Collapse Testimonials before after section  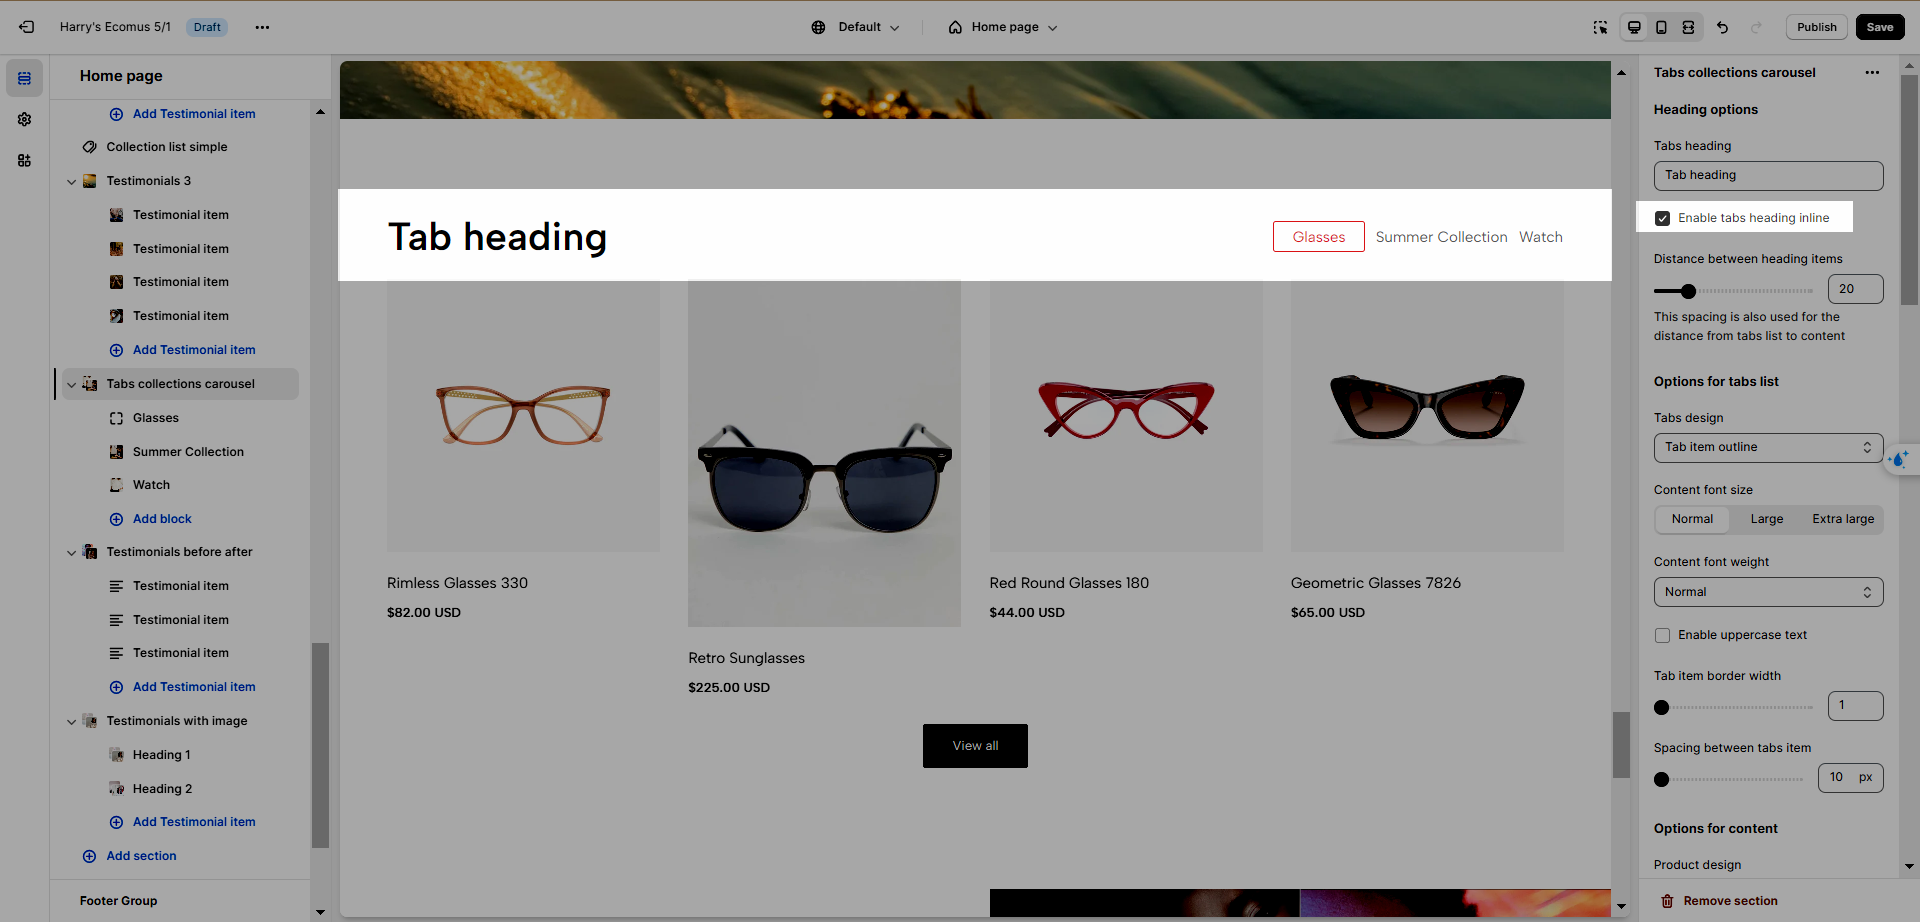coord(71,553)
